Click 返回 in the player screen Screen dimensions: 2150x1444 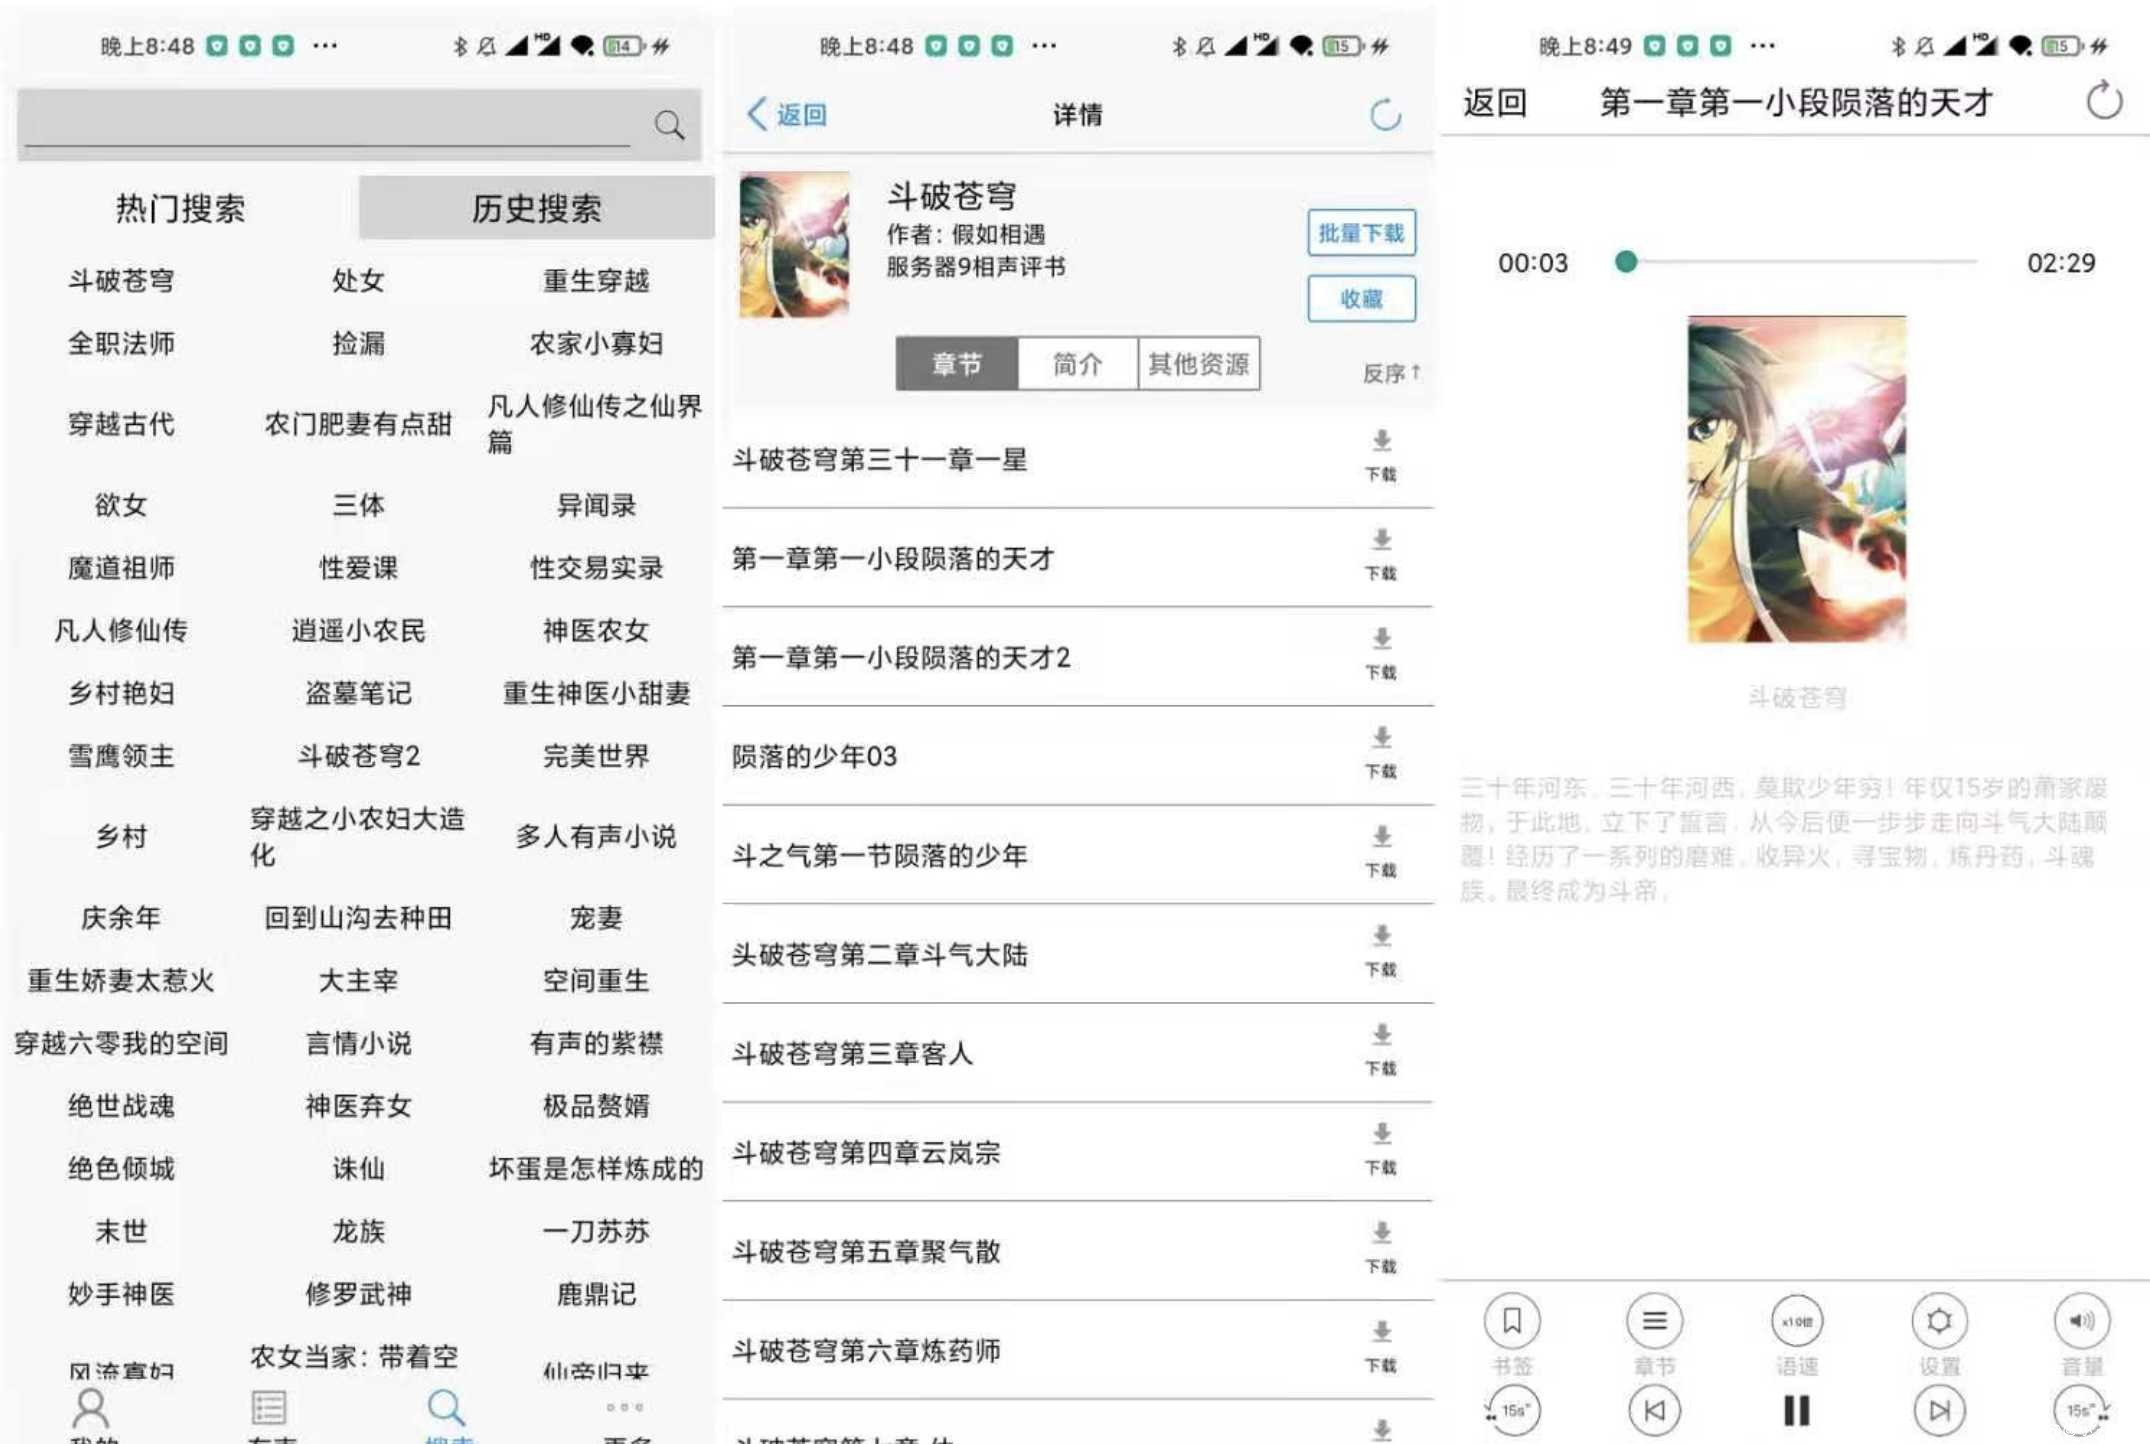point(1495,102)
